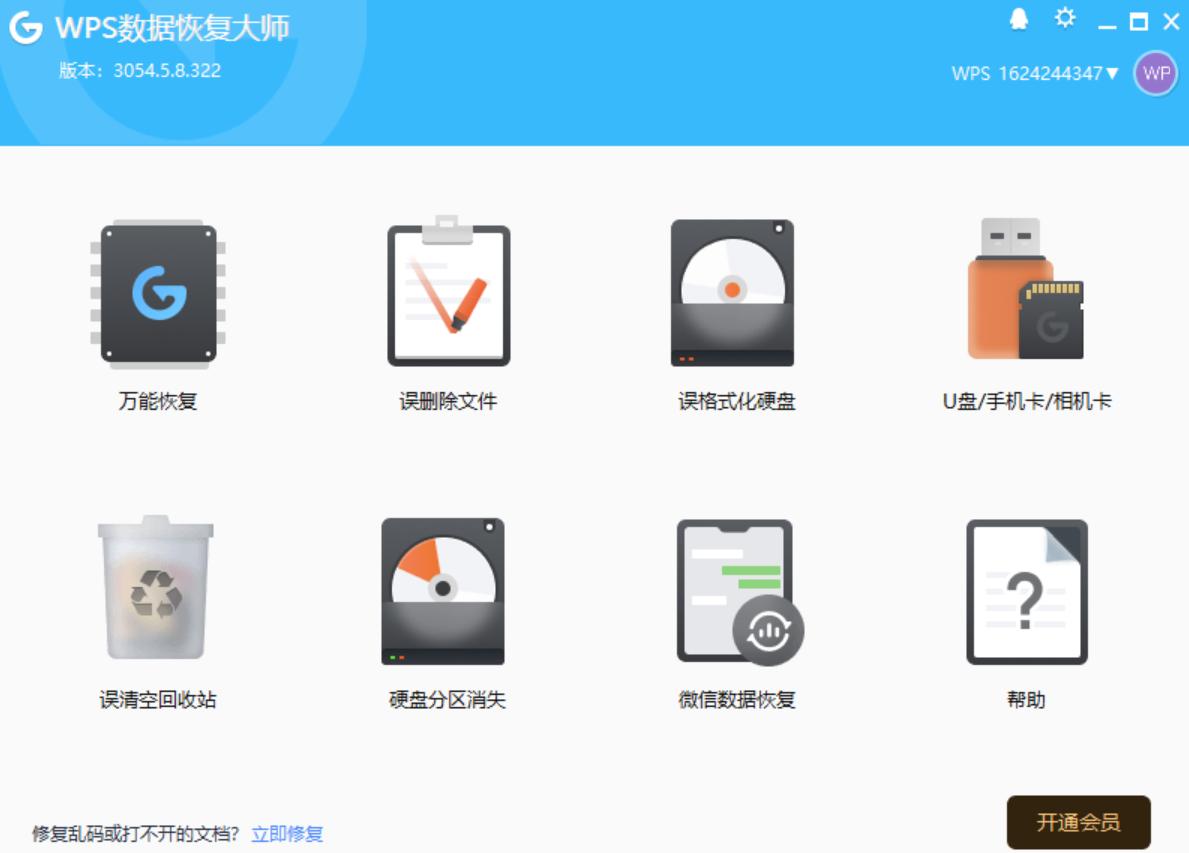The image size is (1189, 853).
Task: Click the 误清空回收站 text label
Action: [158, 699]
